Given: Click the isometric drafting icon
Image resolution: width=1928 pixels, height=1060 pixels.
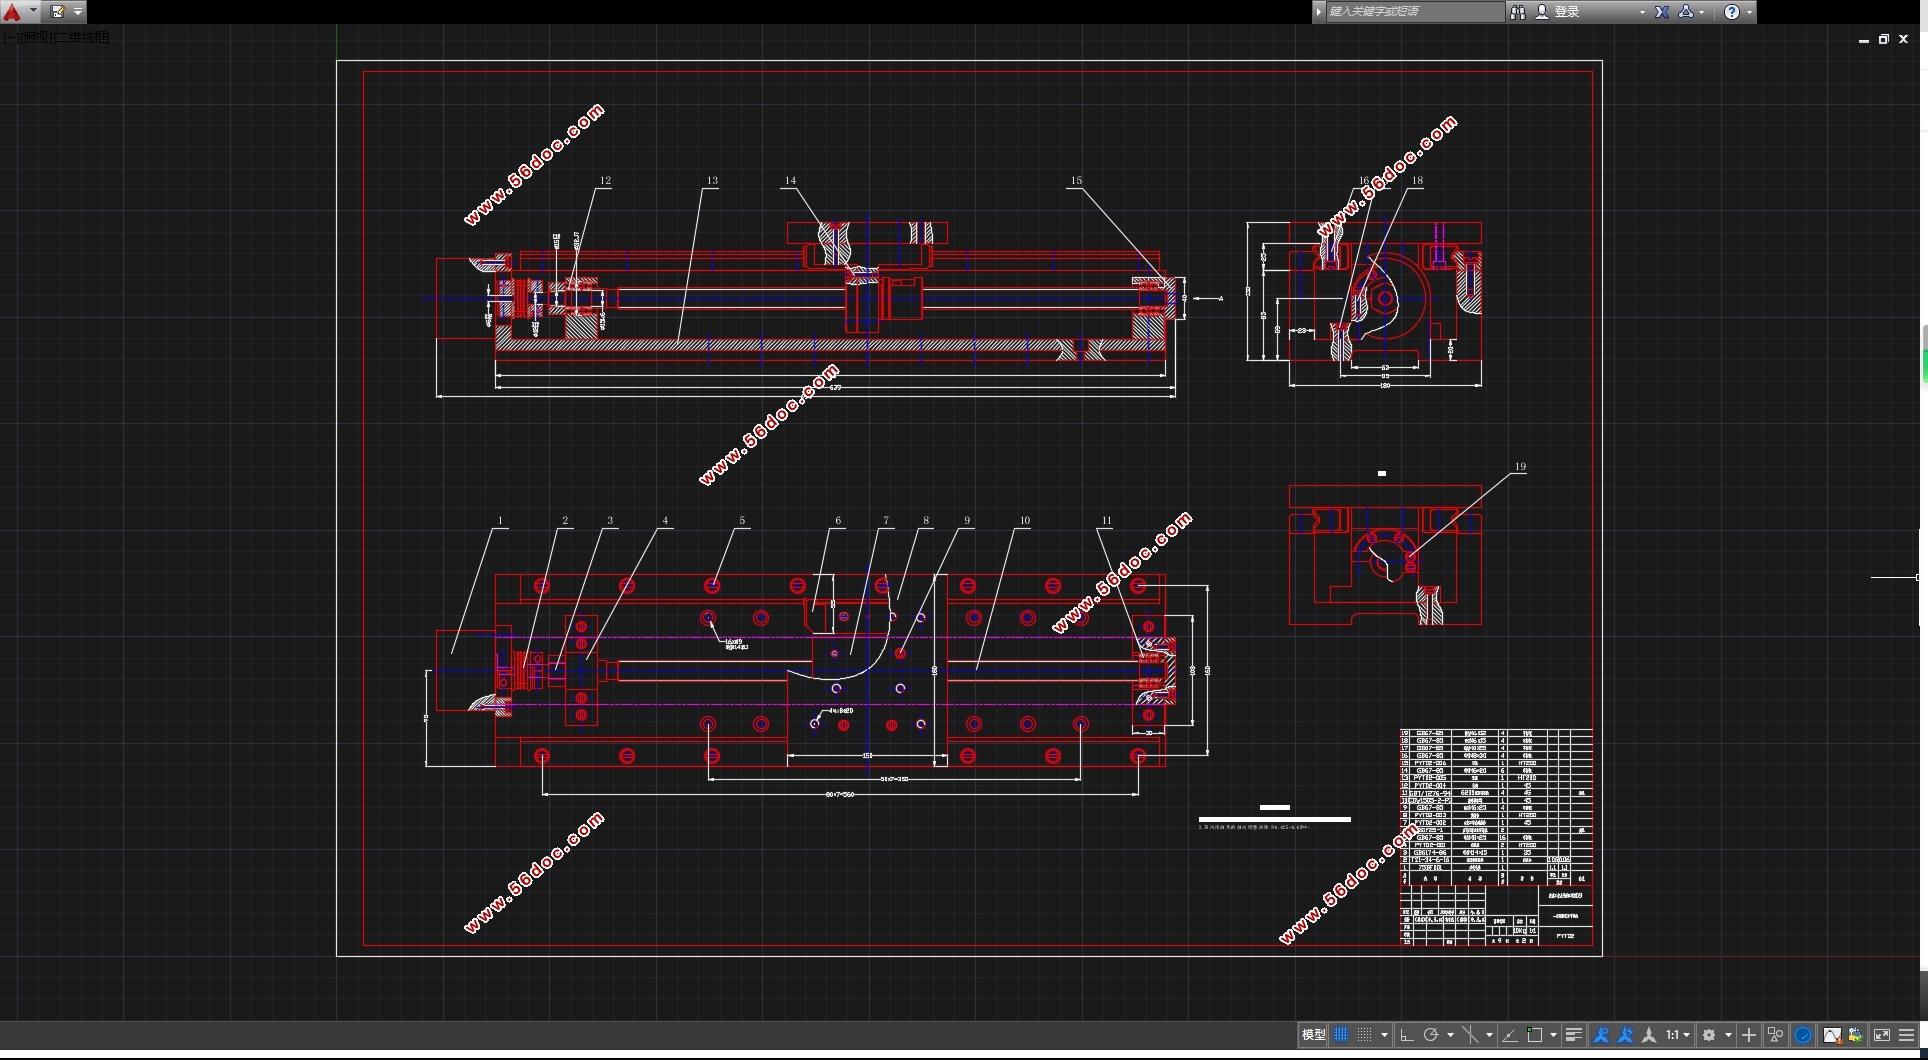Looking at the screenshot, I should [1471, 1035].
